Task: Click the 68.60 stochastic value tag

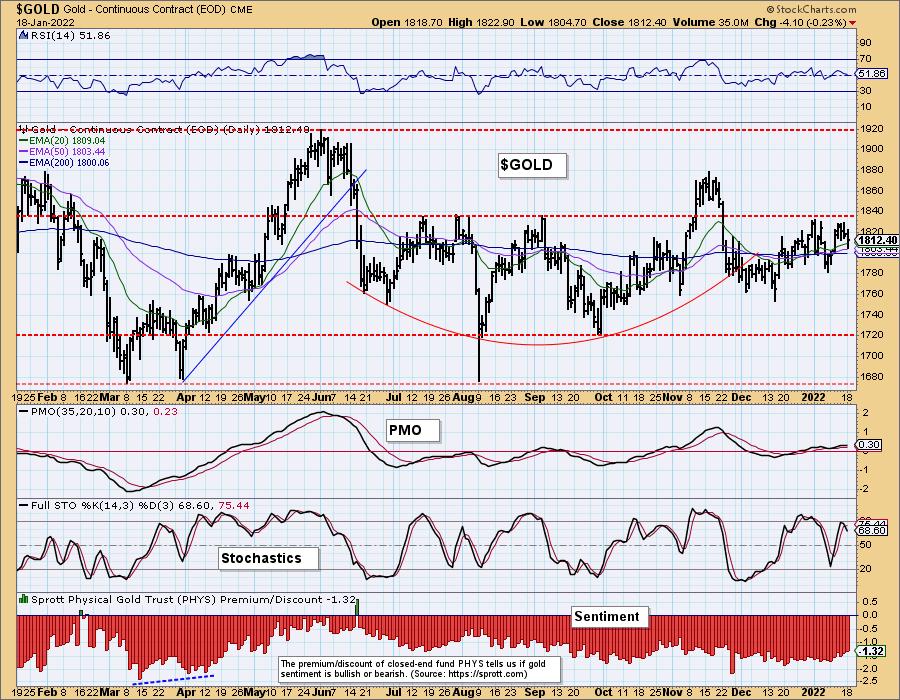Action: click(x=872, y=531)
